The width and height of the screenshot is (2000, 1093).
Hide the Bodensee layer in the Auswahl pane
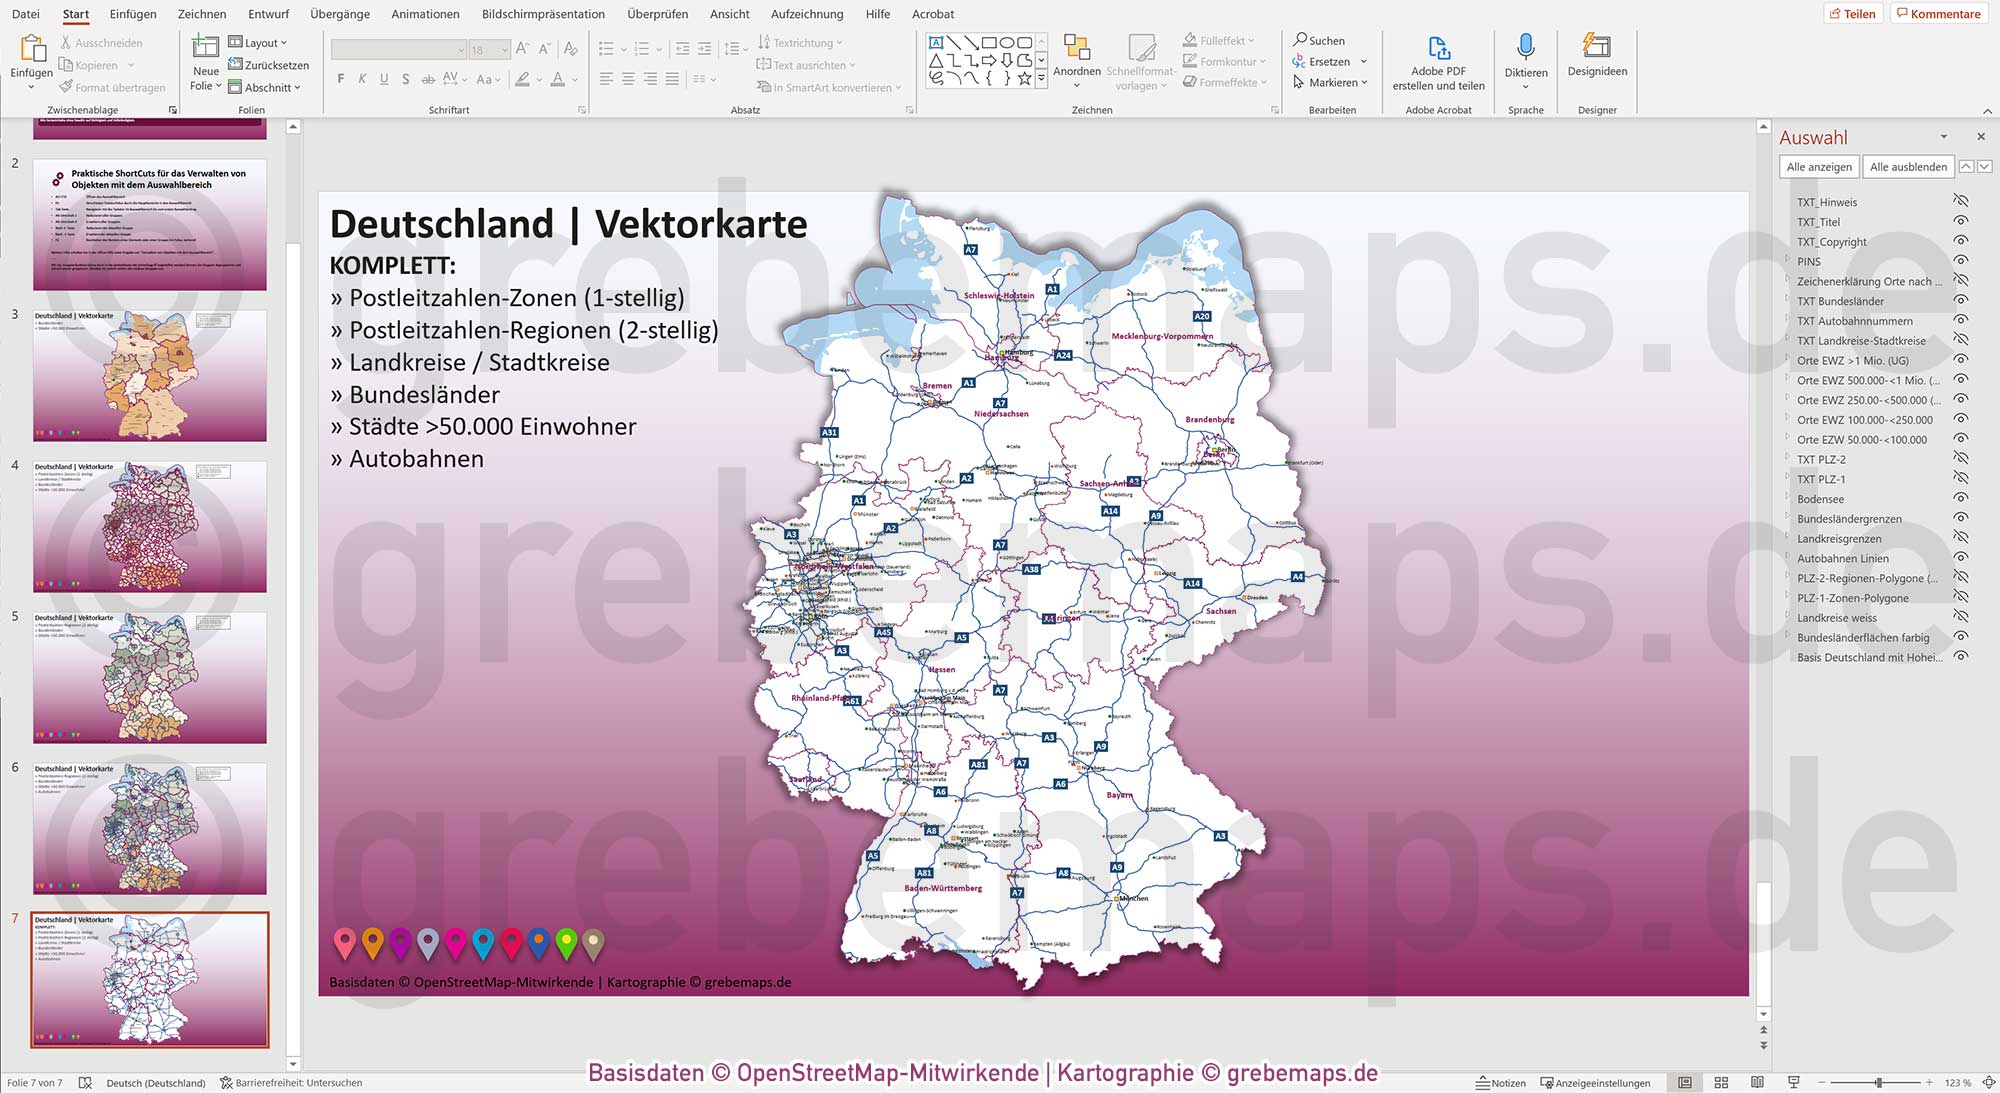[1963, 499]
